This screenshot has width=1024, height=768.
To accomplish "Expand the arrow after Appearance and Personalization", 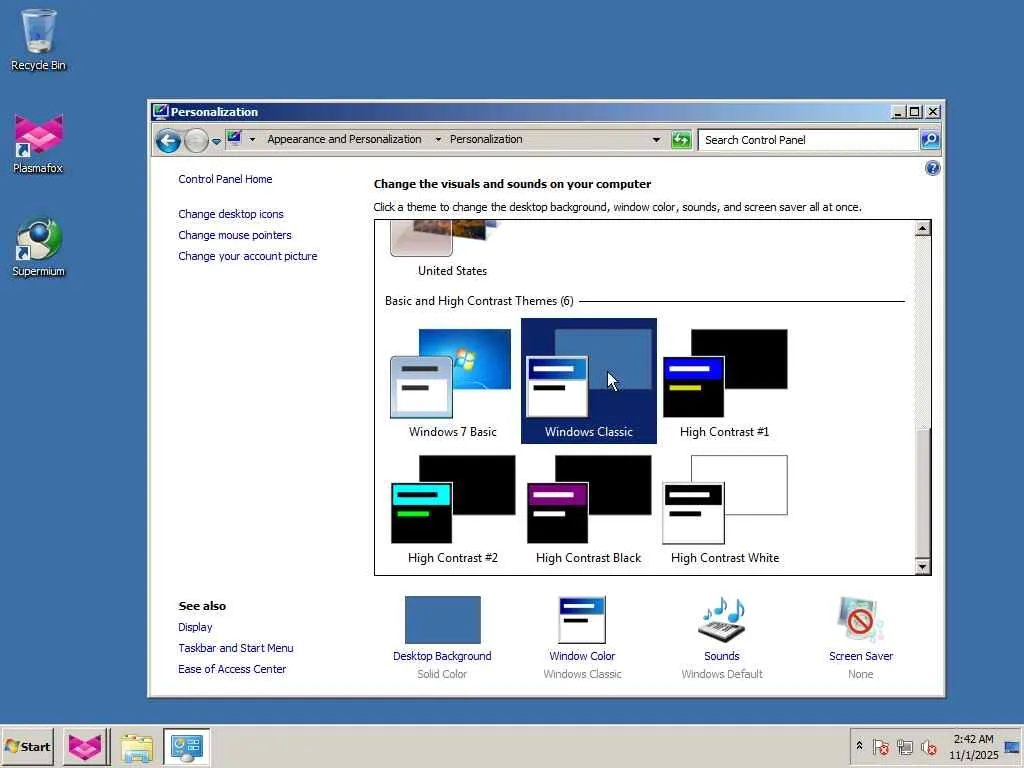I will pos(438,139).
